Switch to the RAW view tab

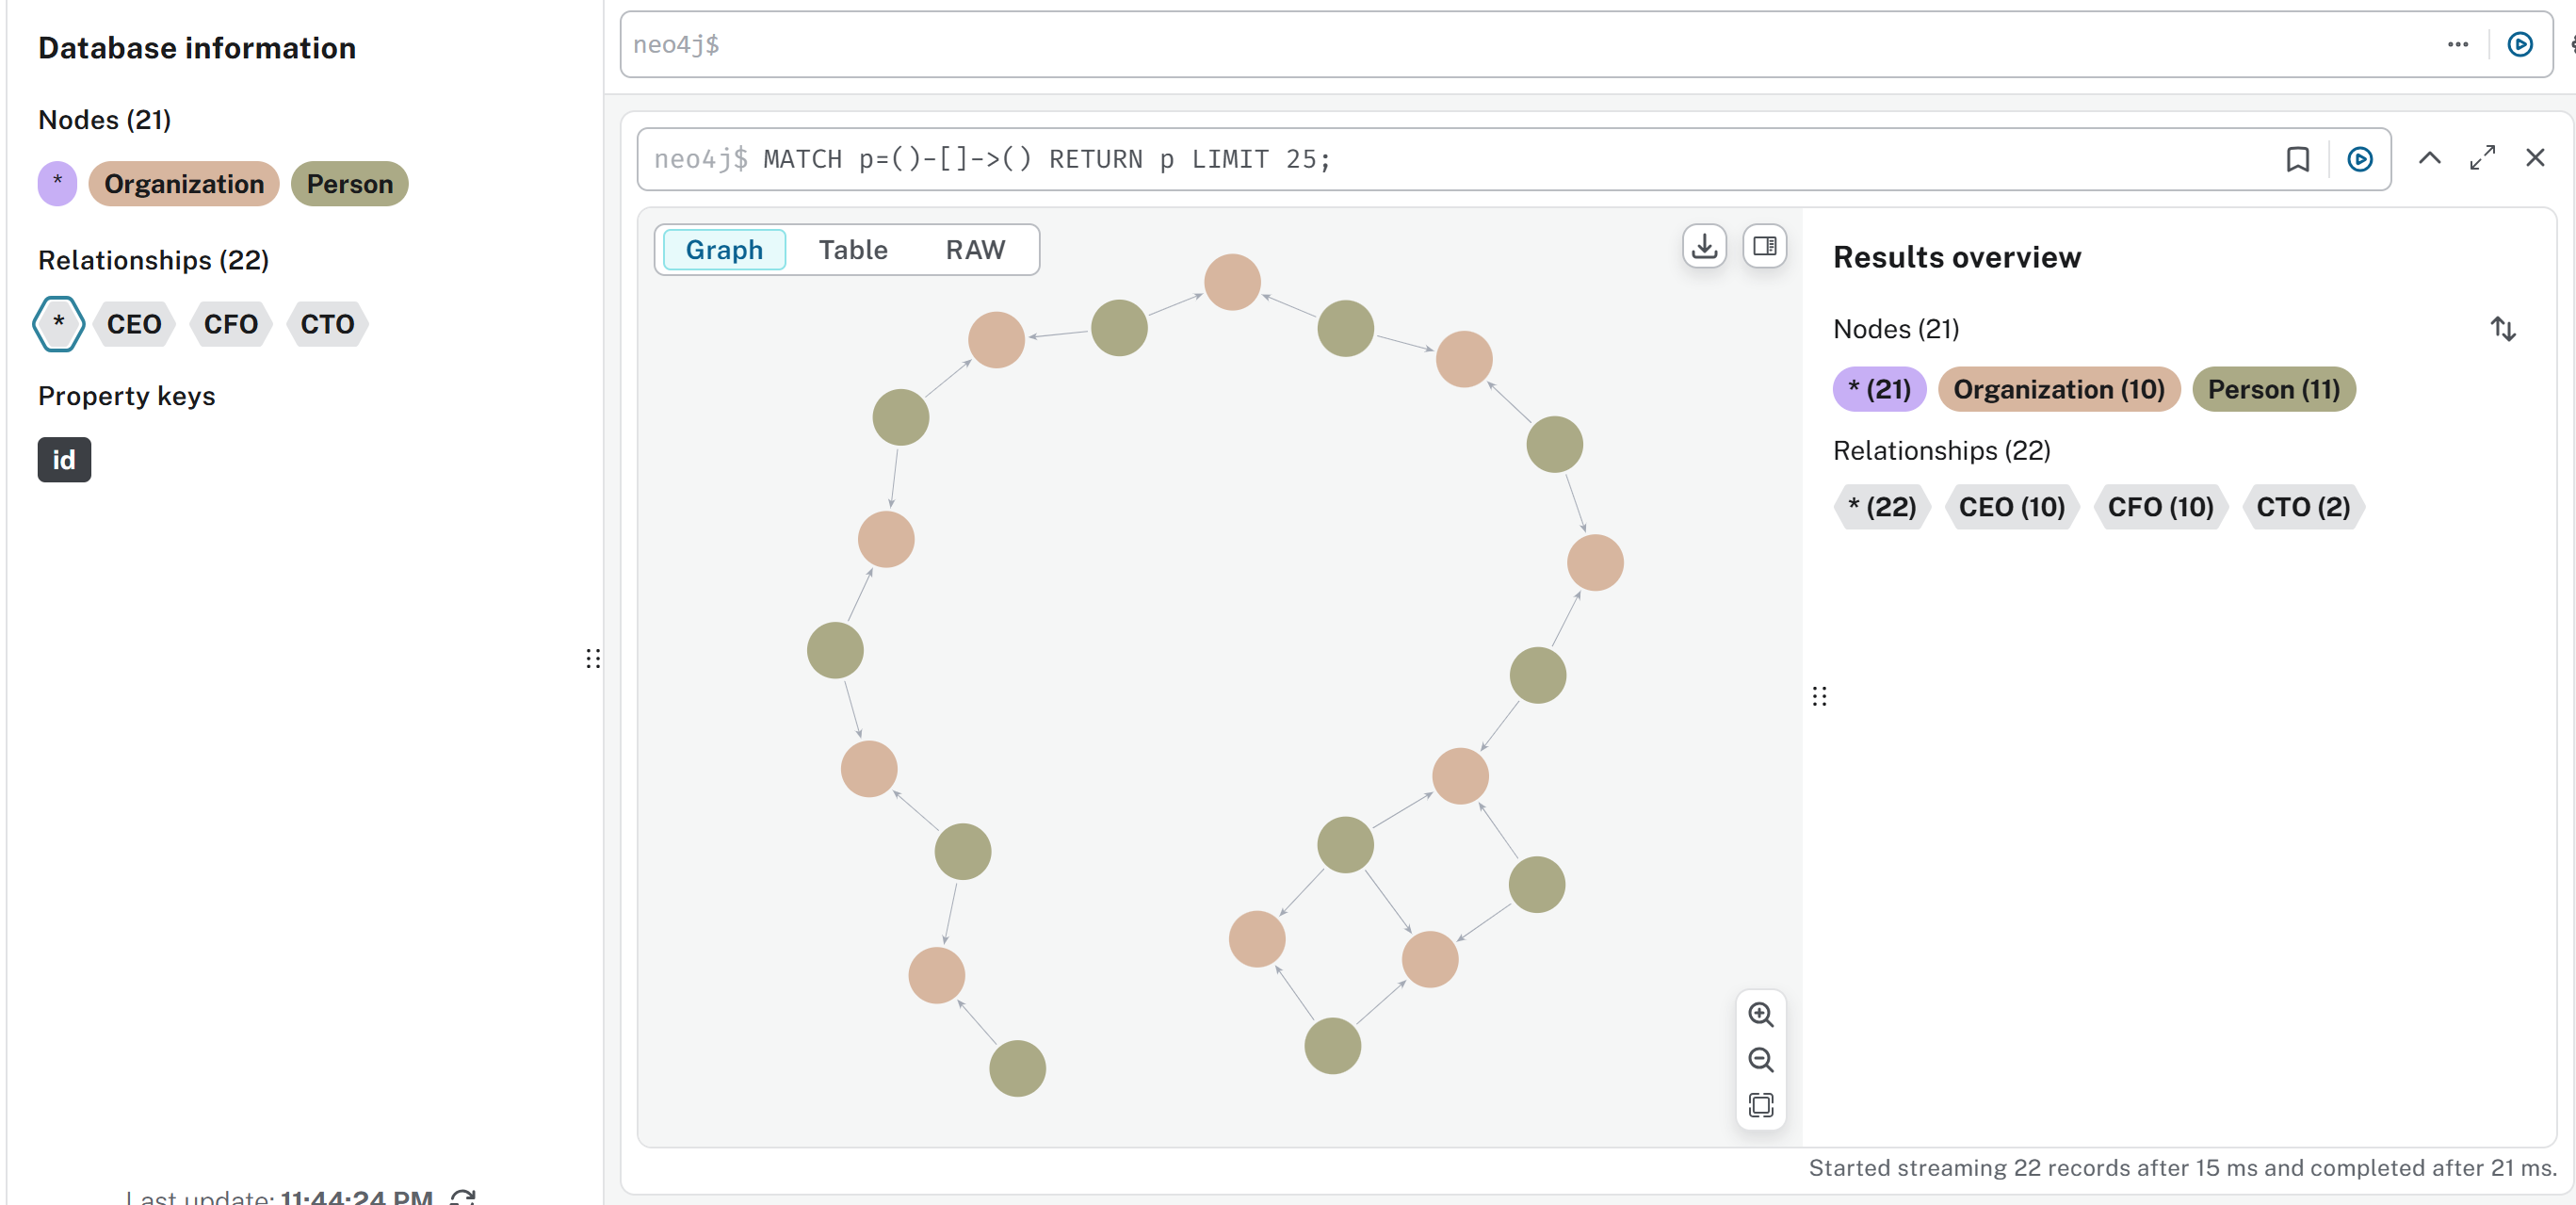(974, 250)
